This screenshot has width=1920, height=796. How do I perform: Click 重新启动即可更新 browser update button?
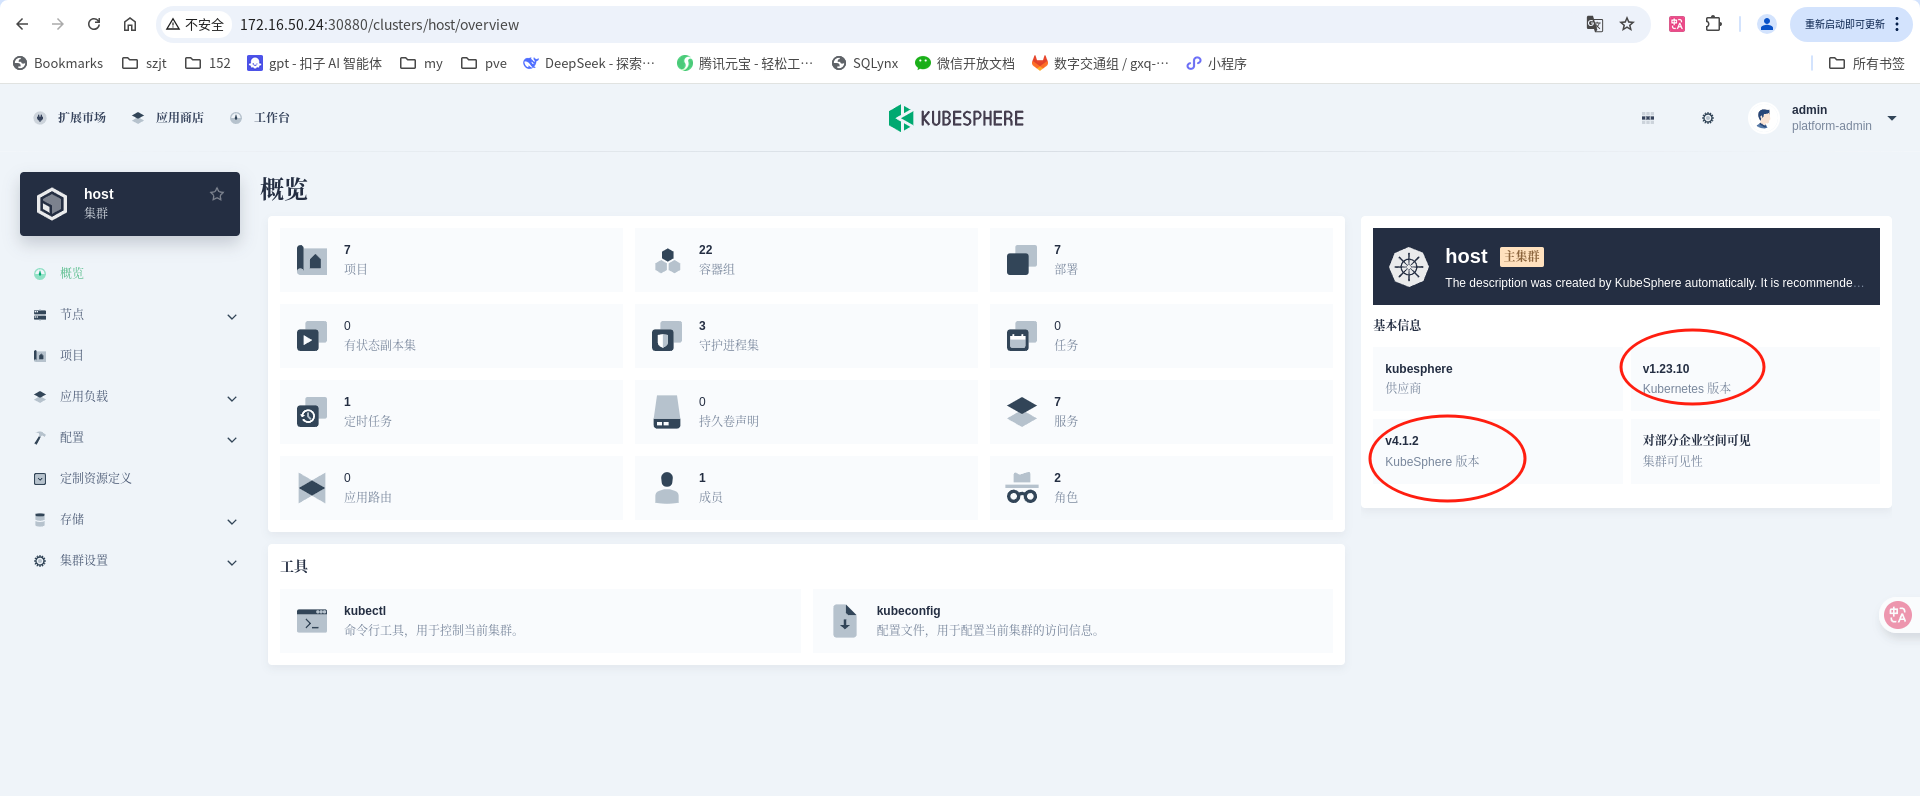pyautogui.click(x=1844, y=24)
